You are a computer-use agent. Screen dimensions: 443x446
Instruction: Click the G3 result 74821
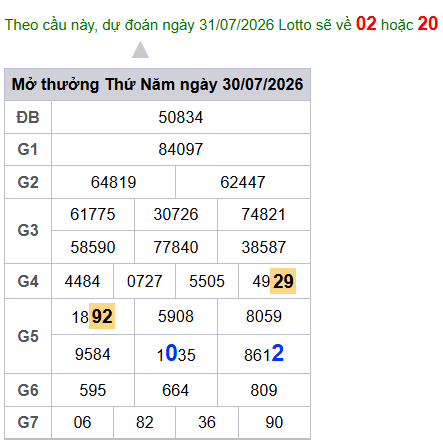click(264, 214)
